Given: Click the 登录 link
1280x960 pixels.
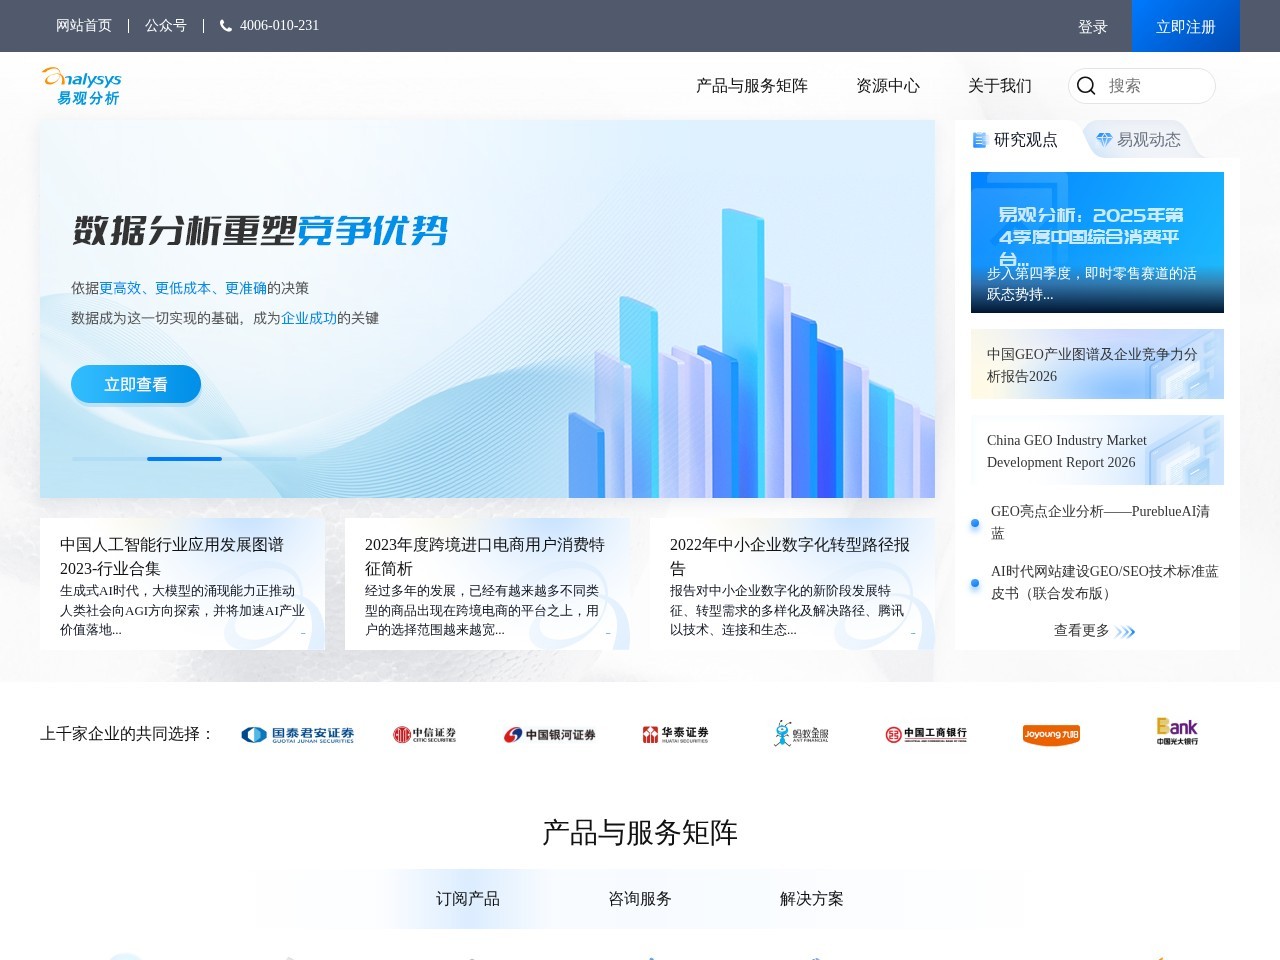Looking at the screenshot, I should pyautogui.click(x=1092, y=26).
